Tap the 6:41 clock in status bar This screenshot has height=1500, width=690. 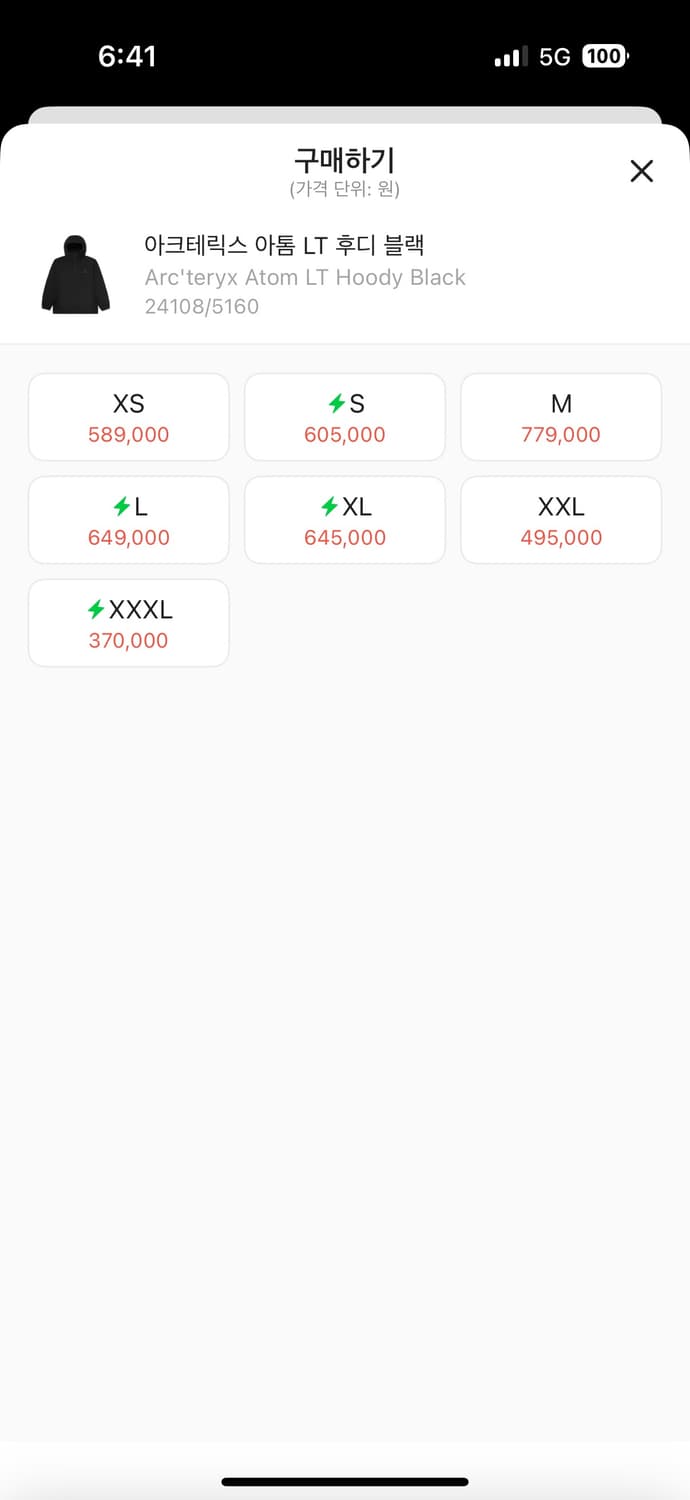(x=127, y=56)
